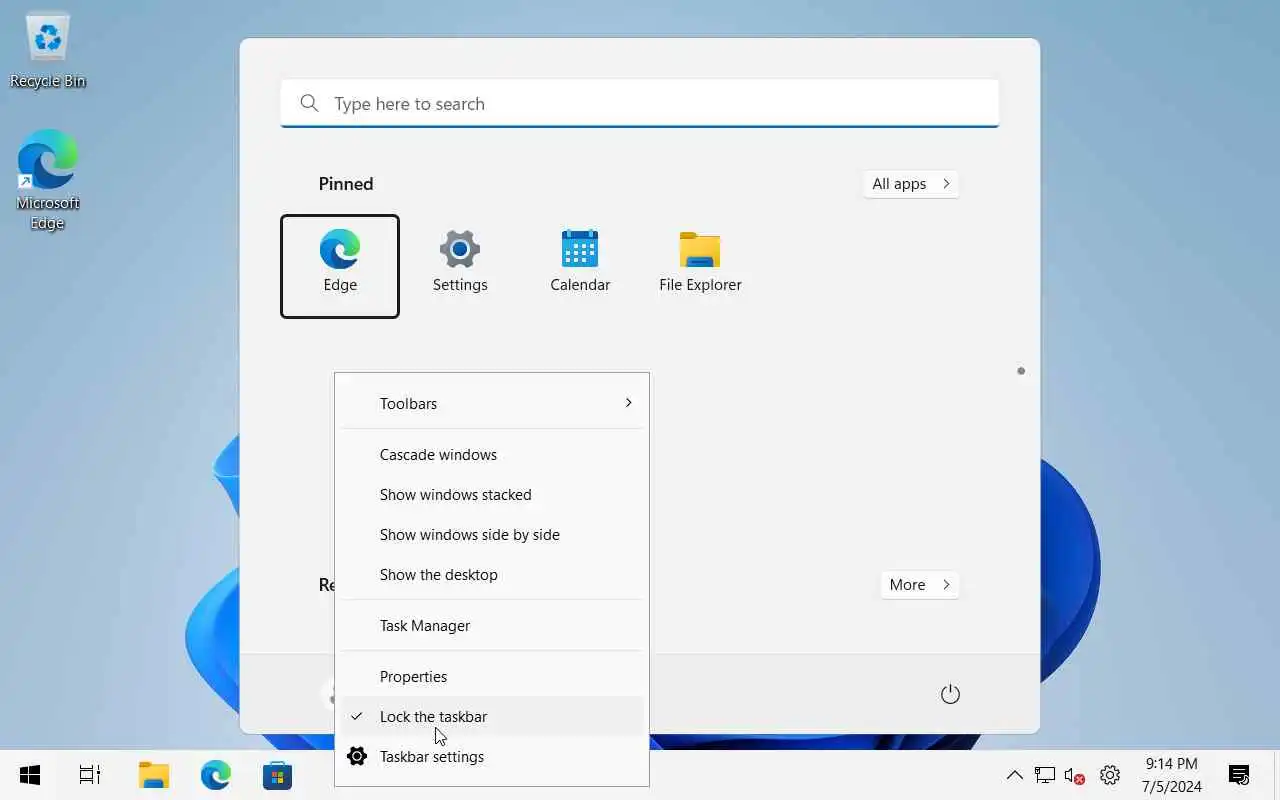Click the Windows Start button

[x=30, y=775]
